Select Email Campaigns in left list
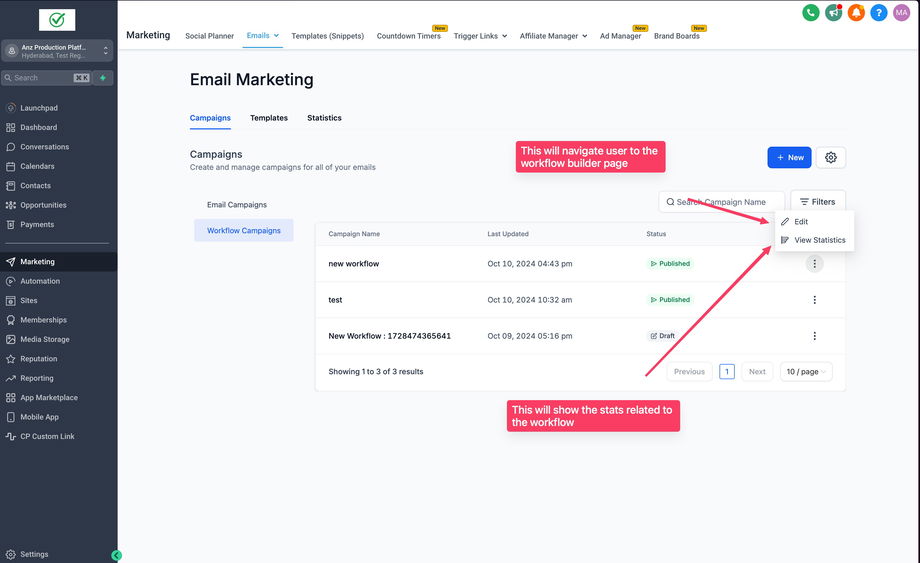 tap(237, 205)
